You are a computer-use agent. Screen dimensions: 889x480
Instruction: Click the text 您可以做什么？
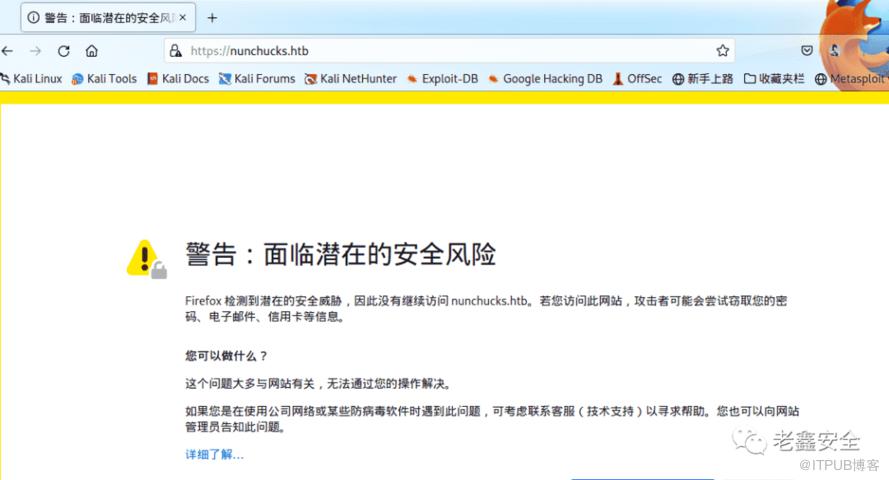(x=226, y=356)
